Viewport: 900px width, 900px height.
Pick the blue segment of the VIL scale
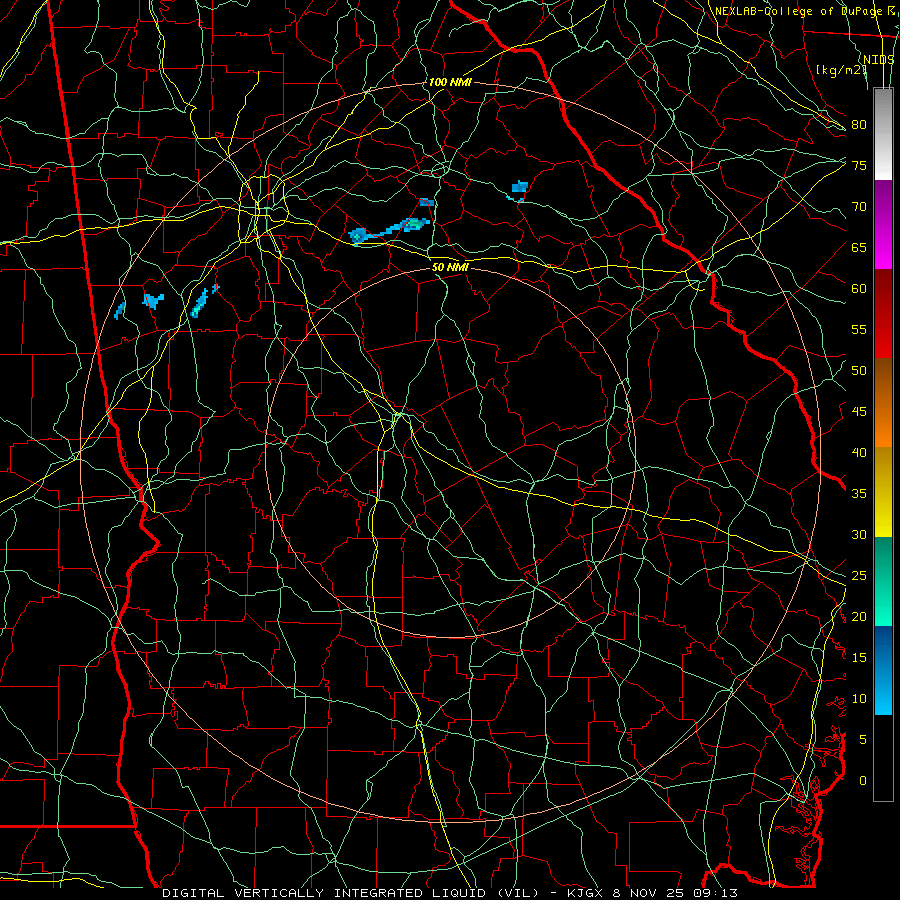(x=883, y=670)
